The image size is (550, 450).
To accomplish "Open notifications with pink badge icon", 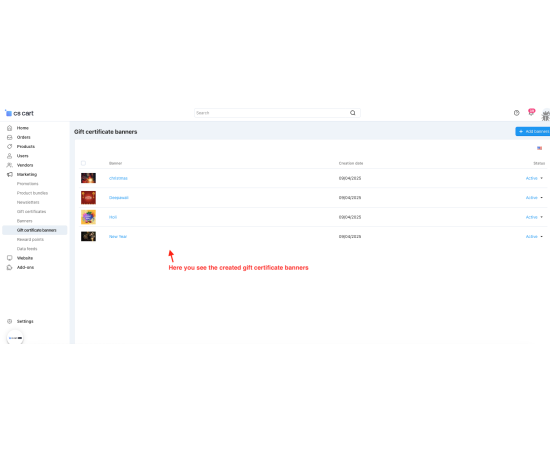I will pyautogui.click(x=531, y=112).
